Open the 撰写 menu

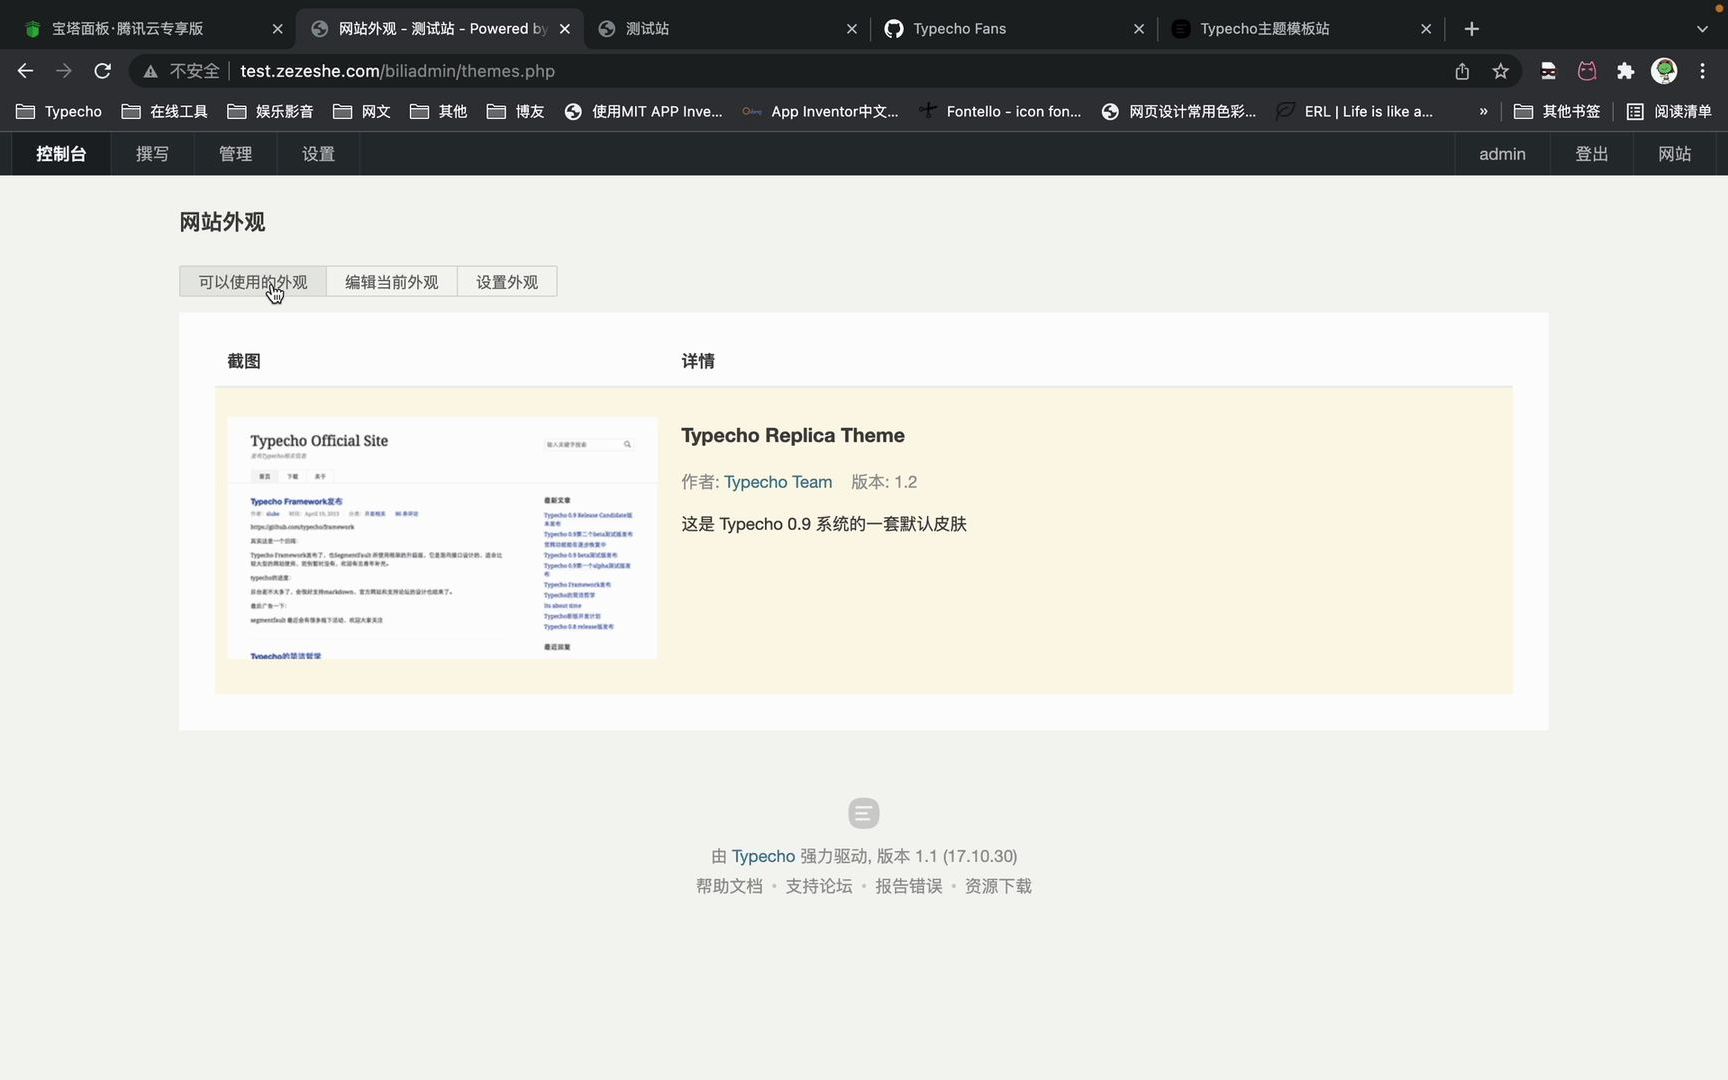[x=152, y=154]
